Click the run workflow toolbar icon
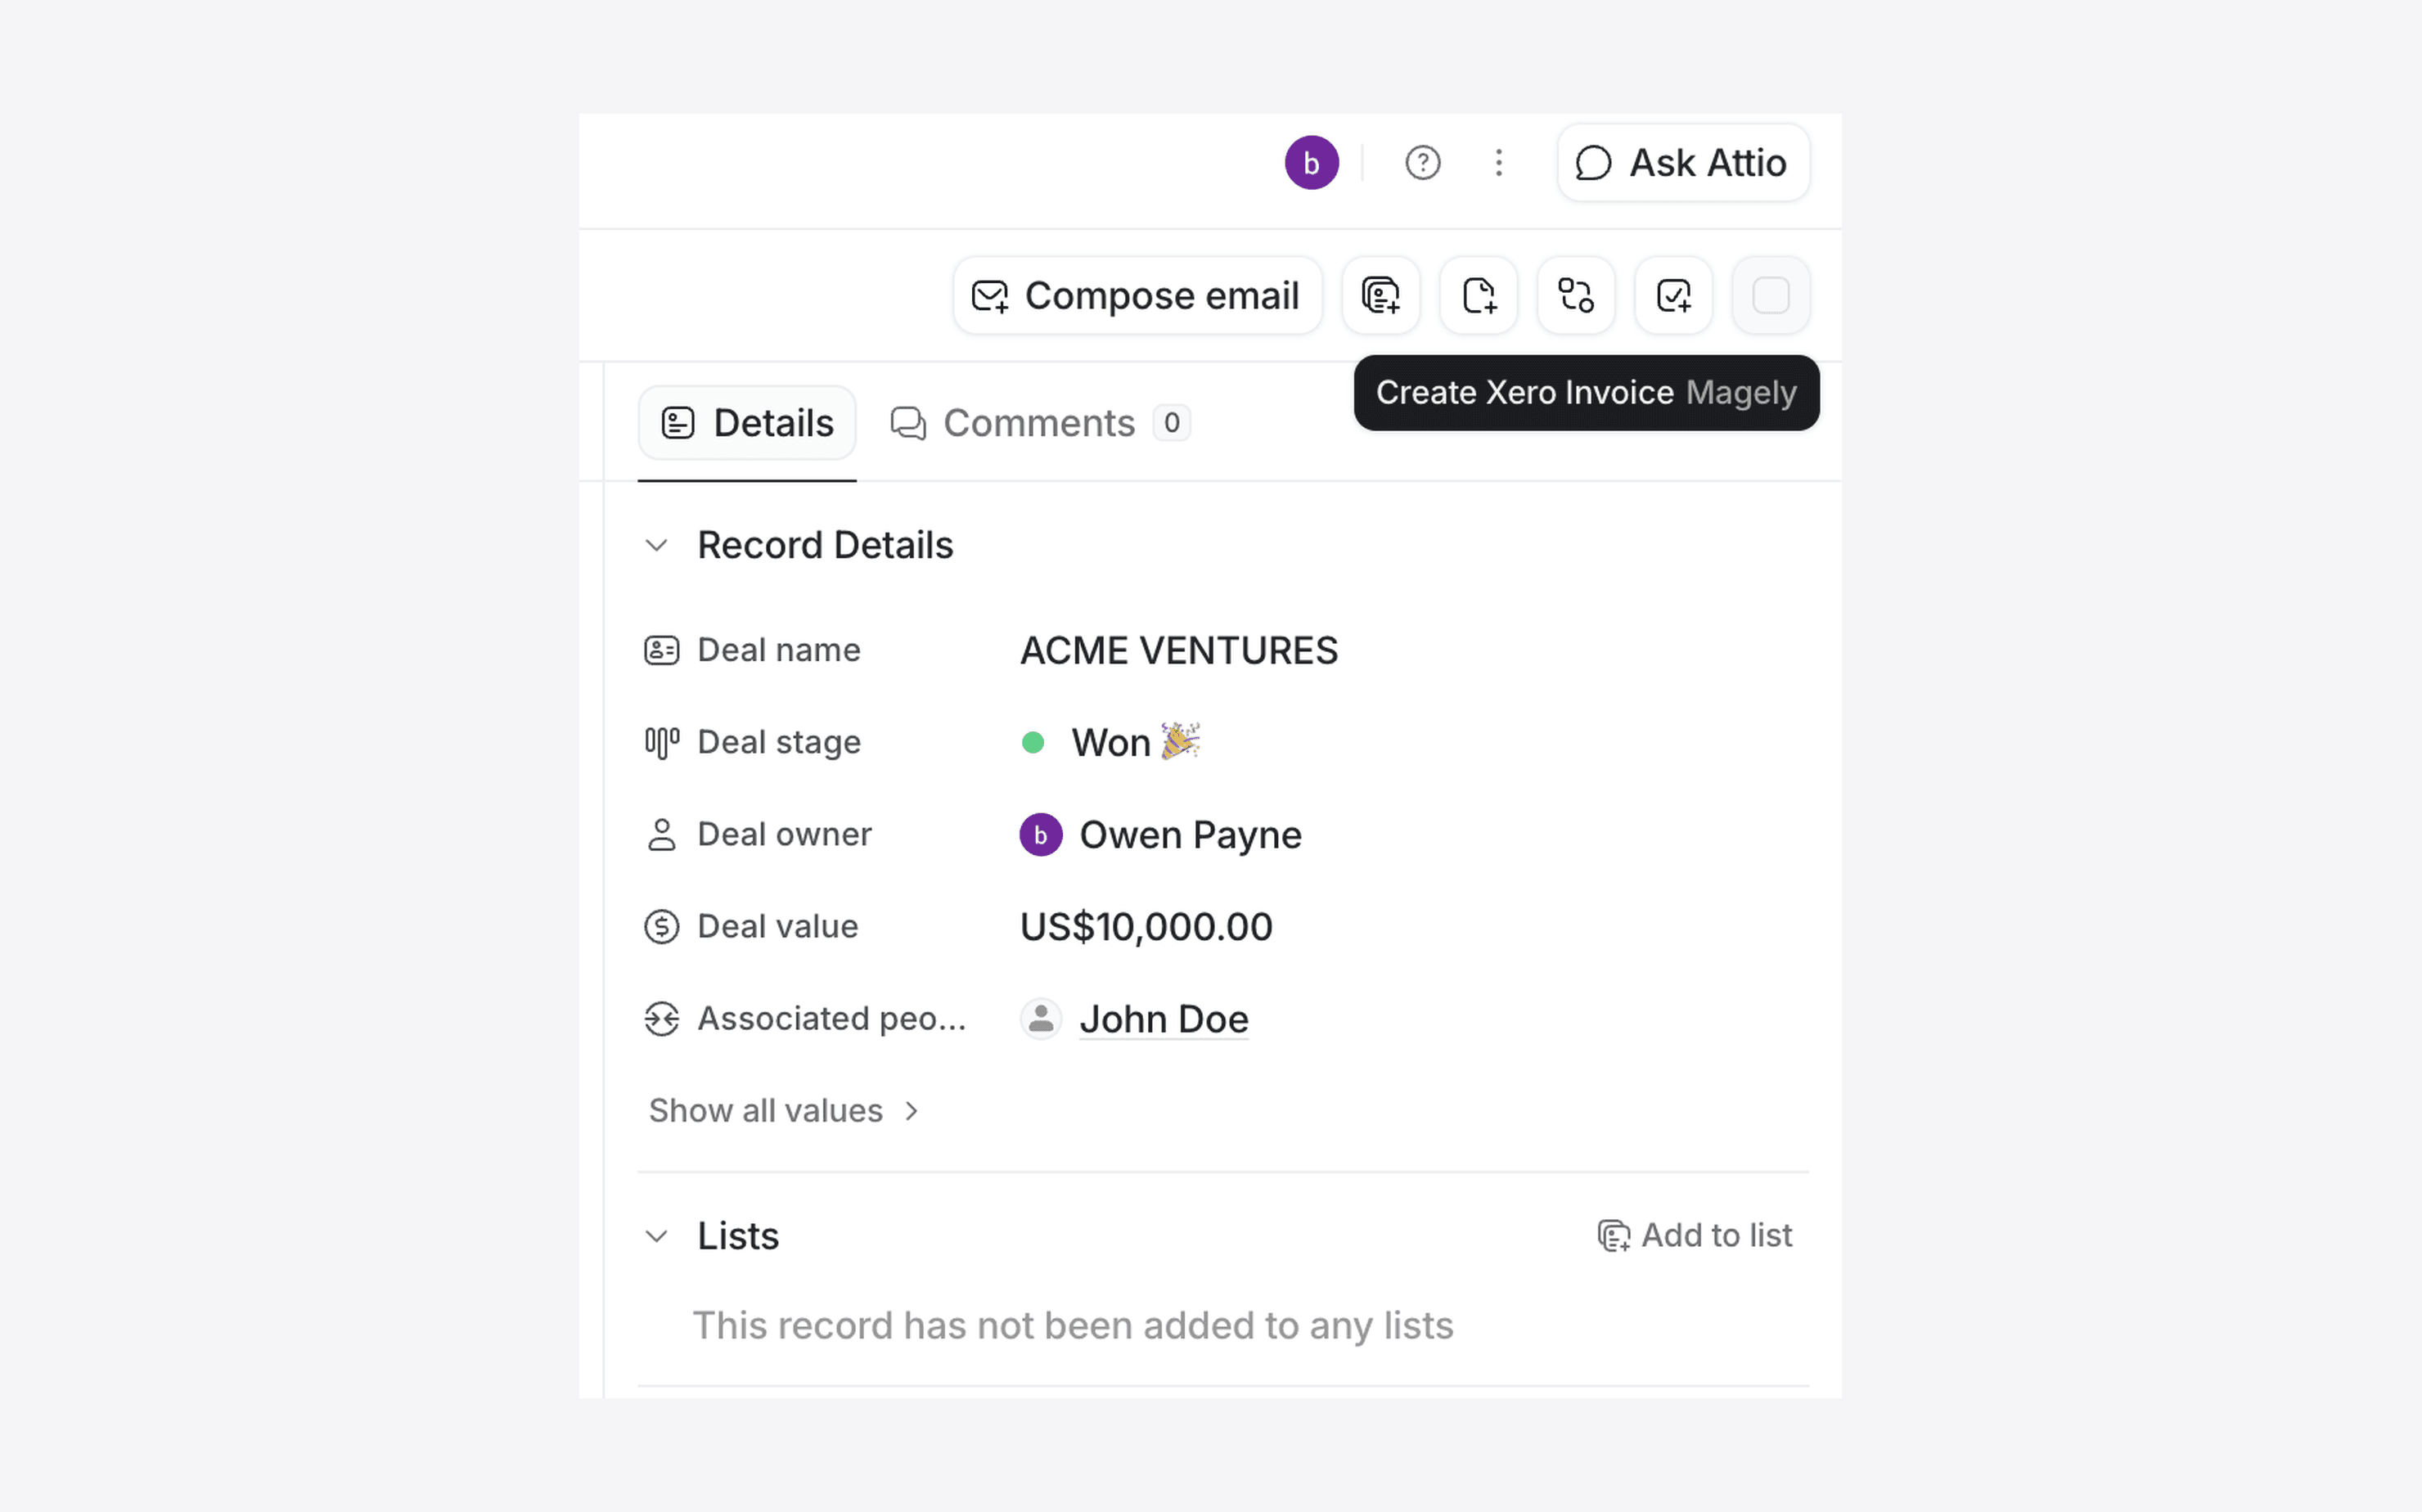 point(1575,296)
